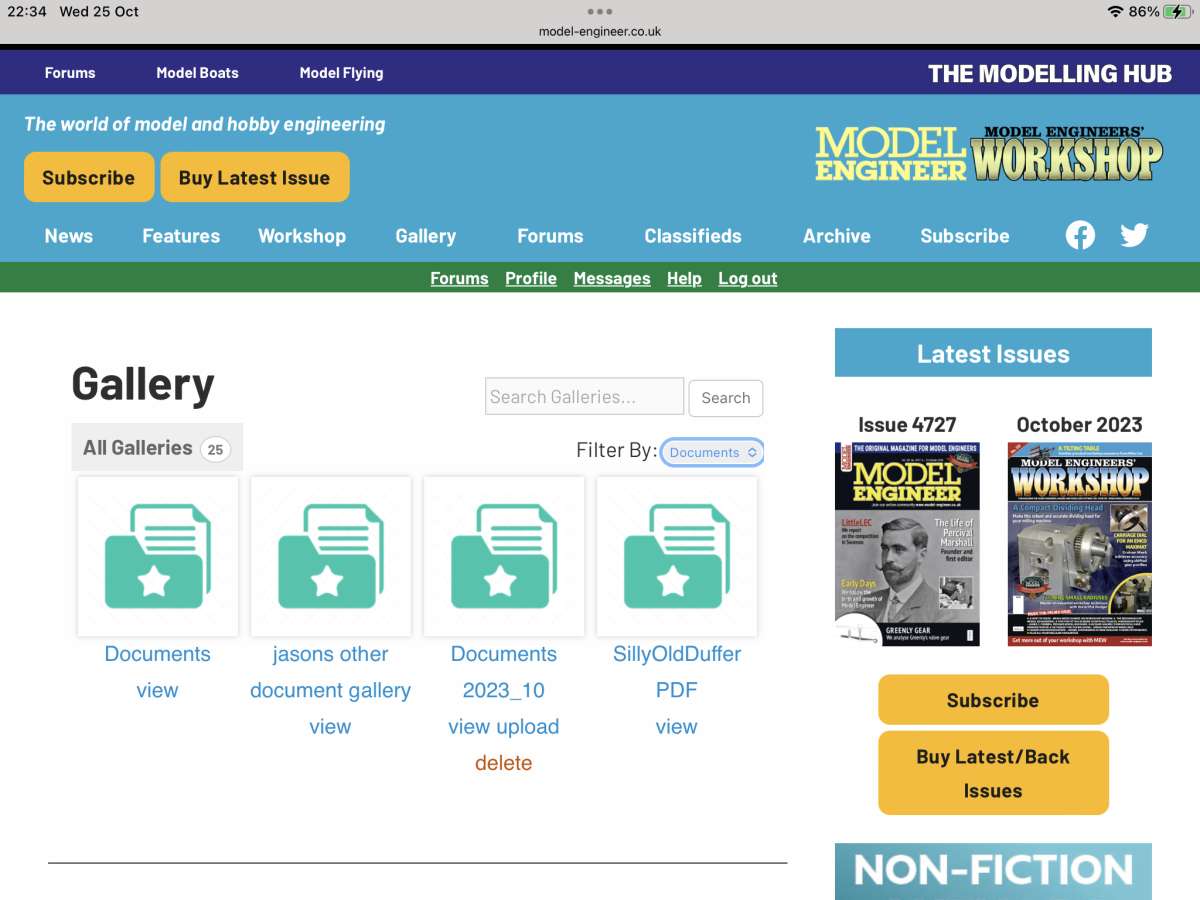Go to Model Flying site
Screen dimensions: 1200x900
coord(342,73)
